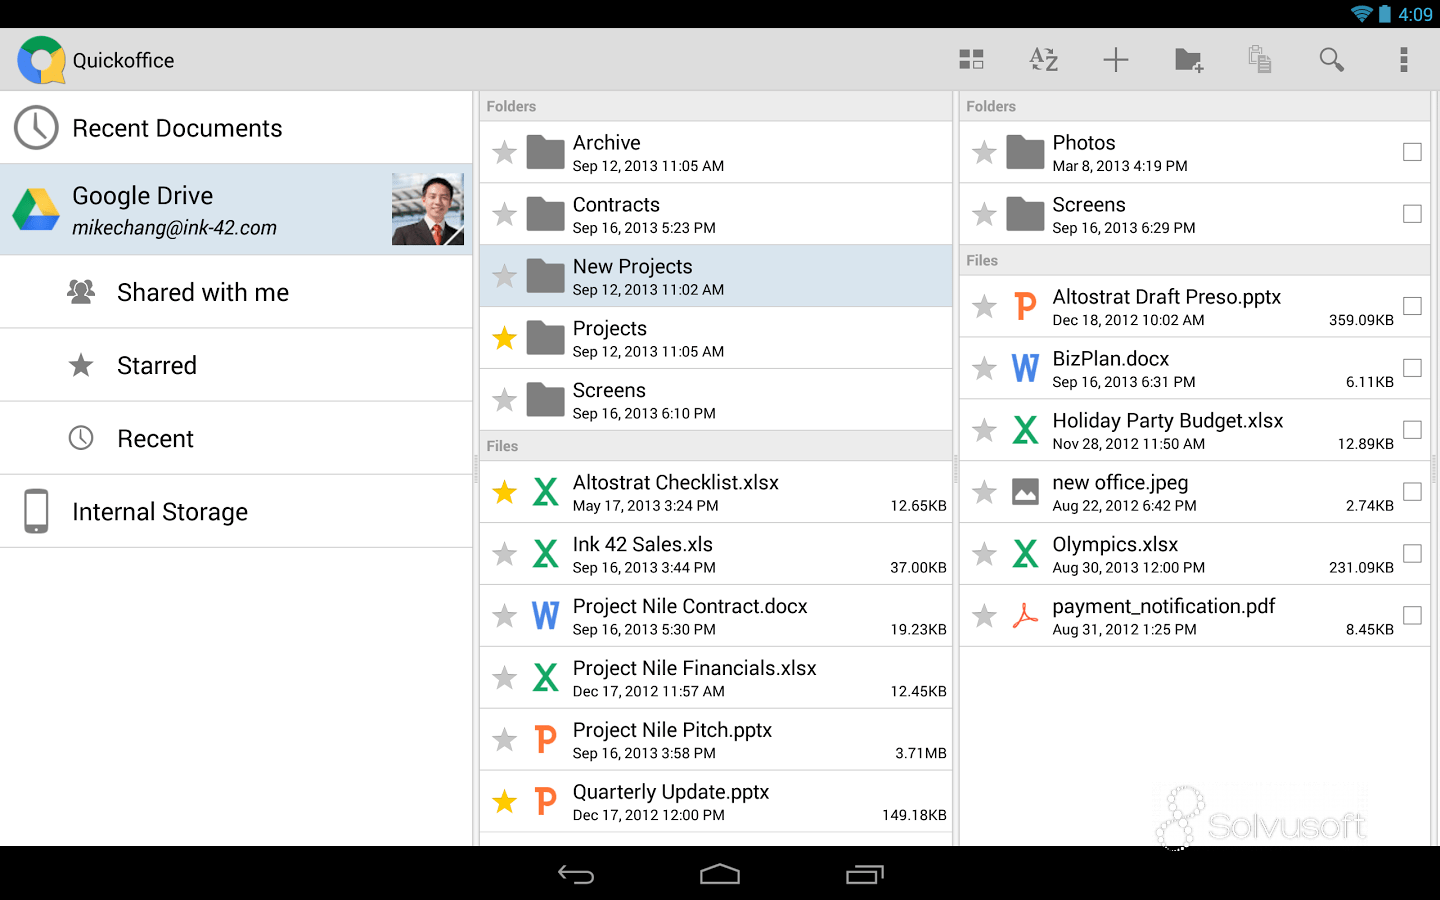Star the Archive folder
1440x900 pixels.
pyautogui.click(x=504, y=152)
